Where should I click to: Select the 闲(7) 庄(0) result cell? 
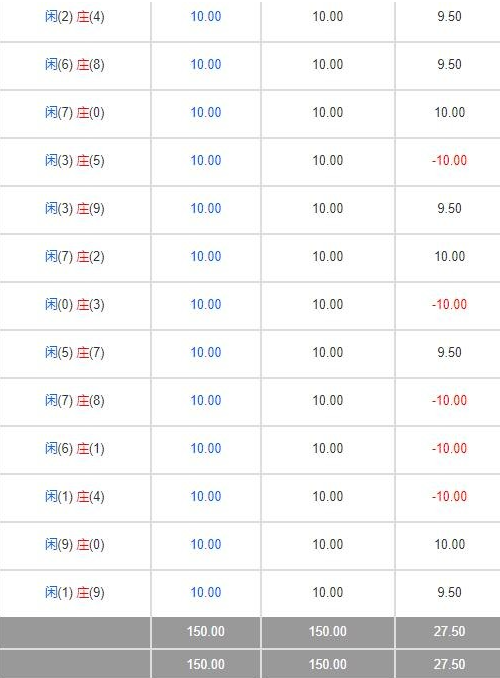pos(75,113)
